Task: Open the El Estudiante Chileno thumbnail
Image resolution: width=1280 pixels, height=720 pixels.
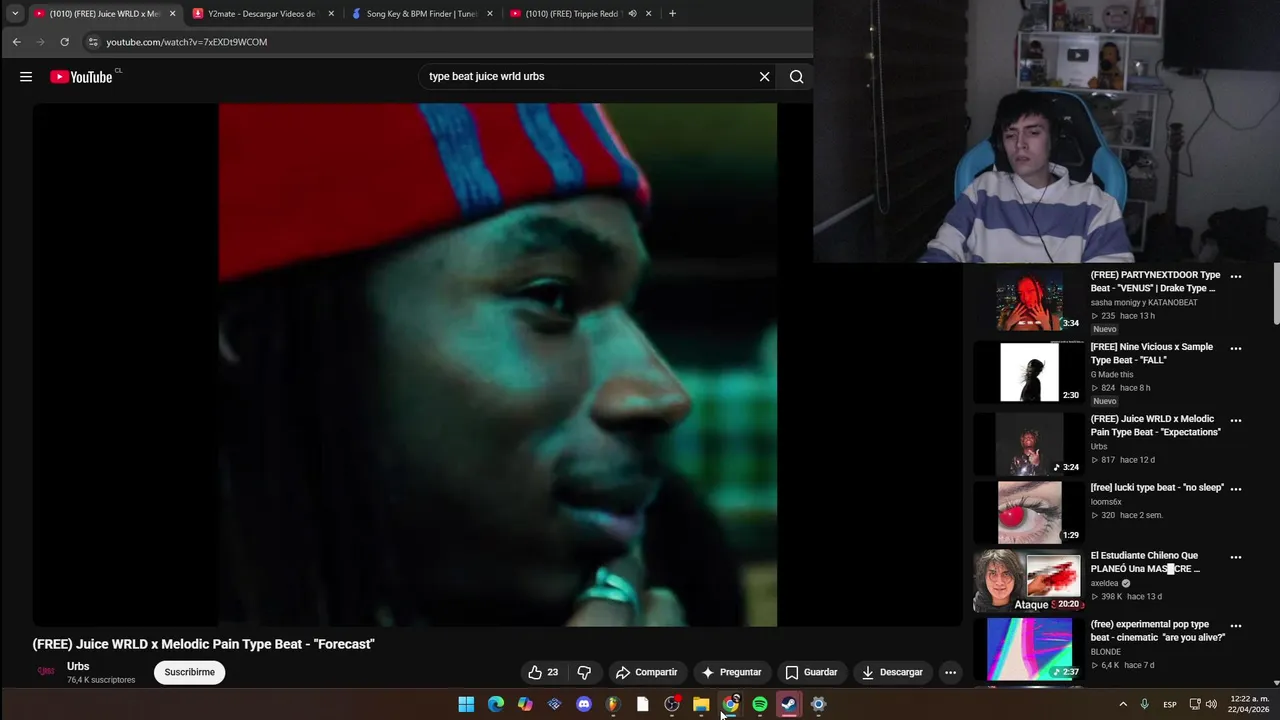Action: click(x=1029, y=580)
